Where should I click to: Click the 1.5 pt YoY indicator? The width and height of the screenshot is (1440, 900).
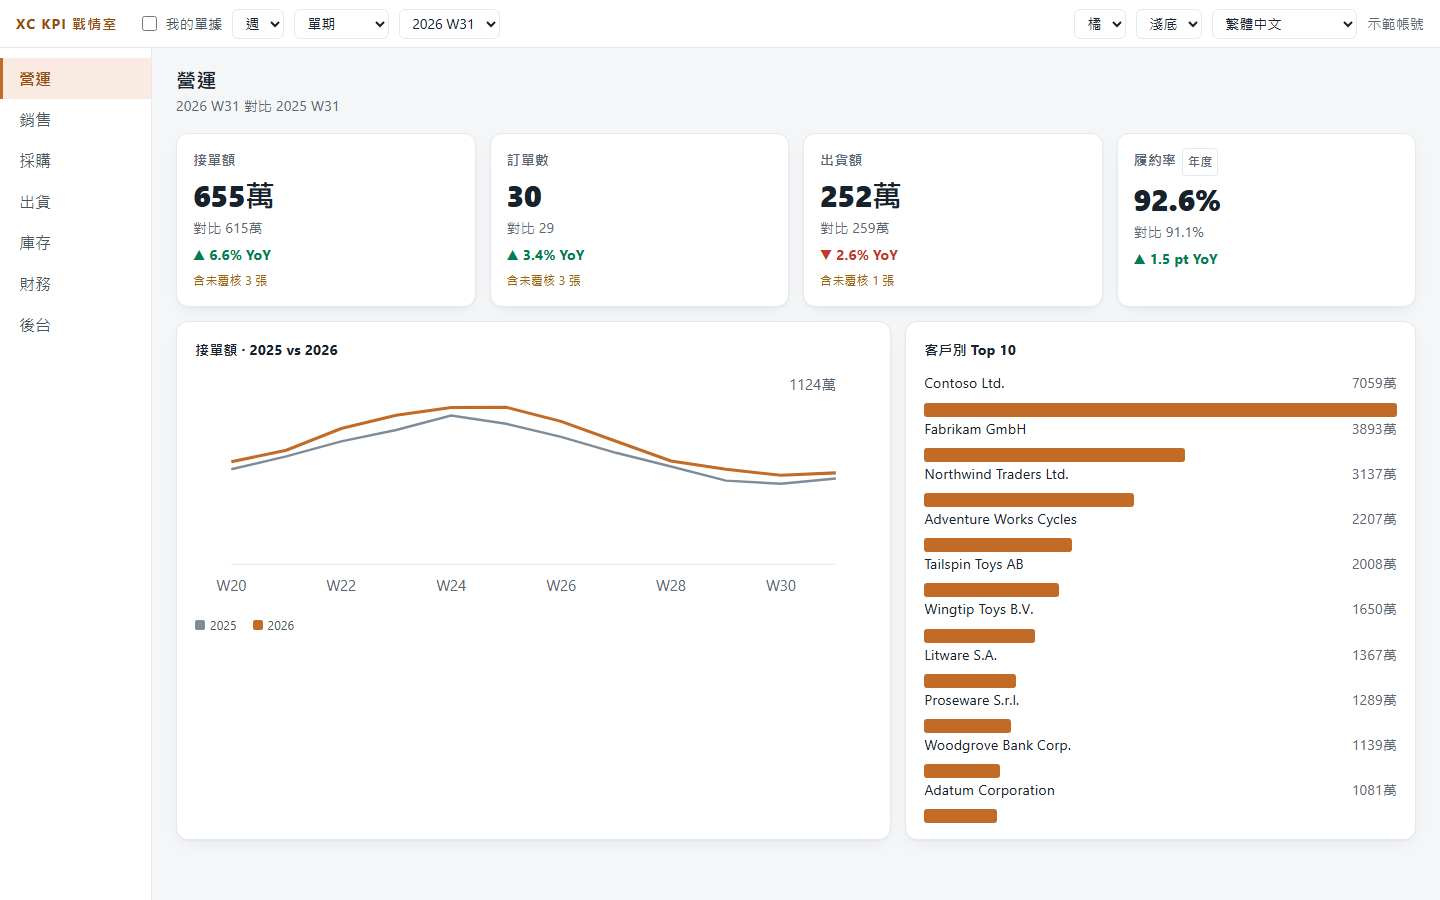click(x=1176, y=259)
